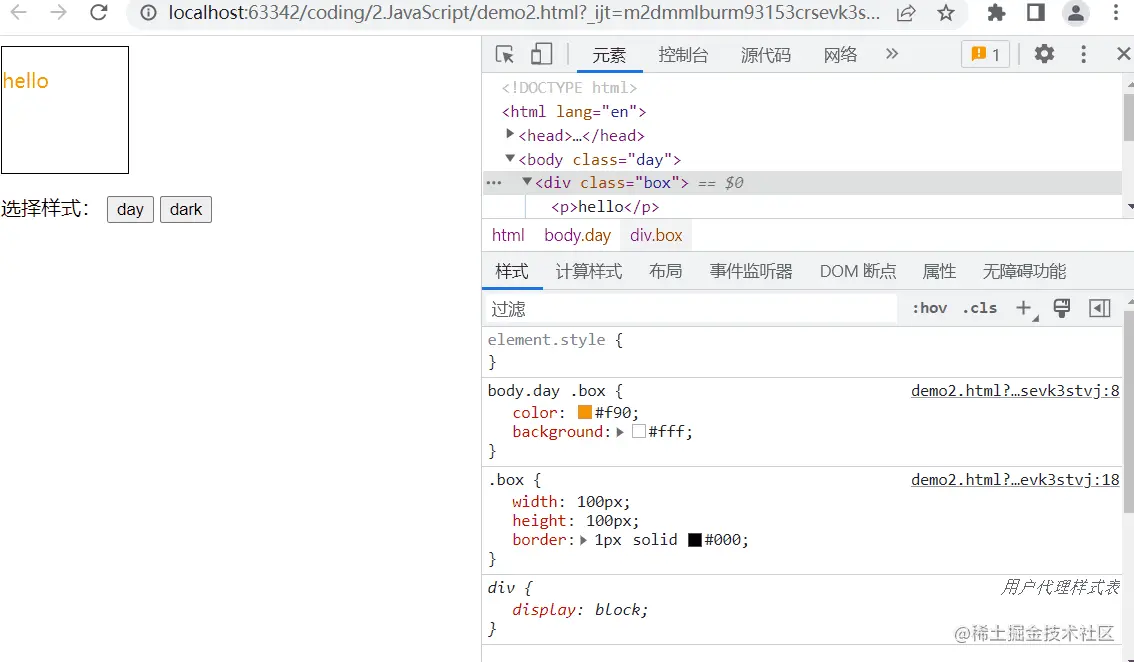Toggle the computed styles sidebar icon
The height and width of the screenshot is (662, 1134).
pos(1099,308)
